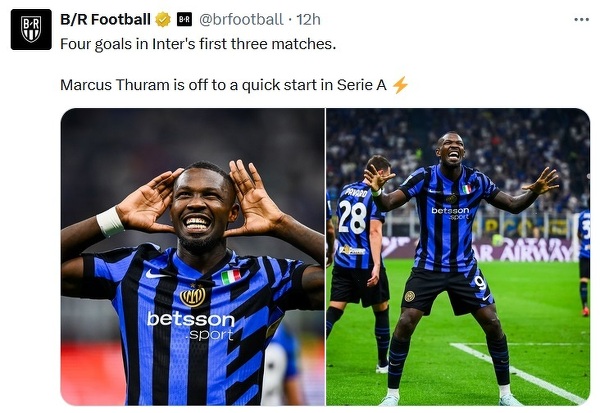The width and height of the screenshot is (600, 413).
Task: Open the B/R Football profile avatar
Action: tap(31, 29)
